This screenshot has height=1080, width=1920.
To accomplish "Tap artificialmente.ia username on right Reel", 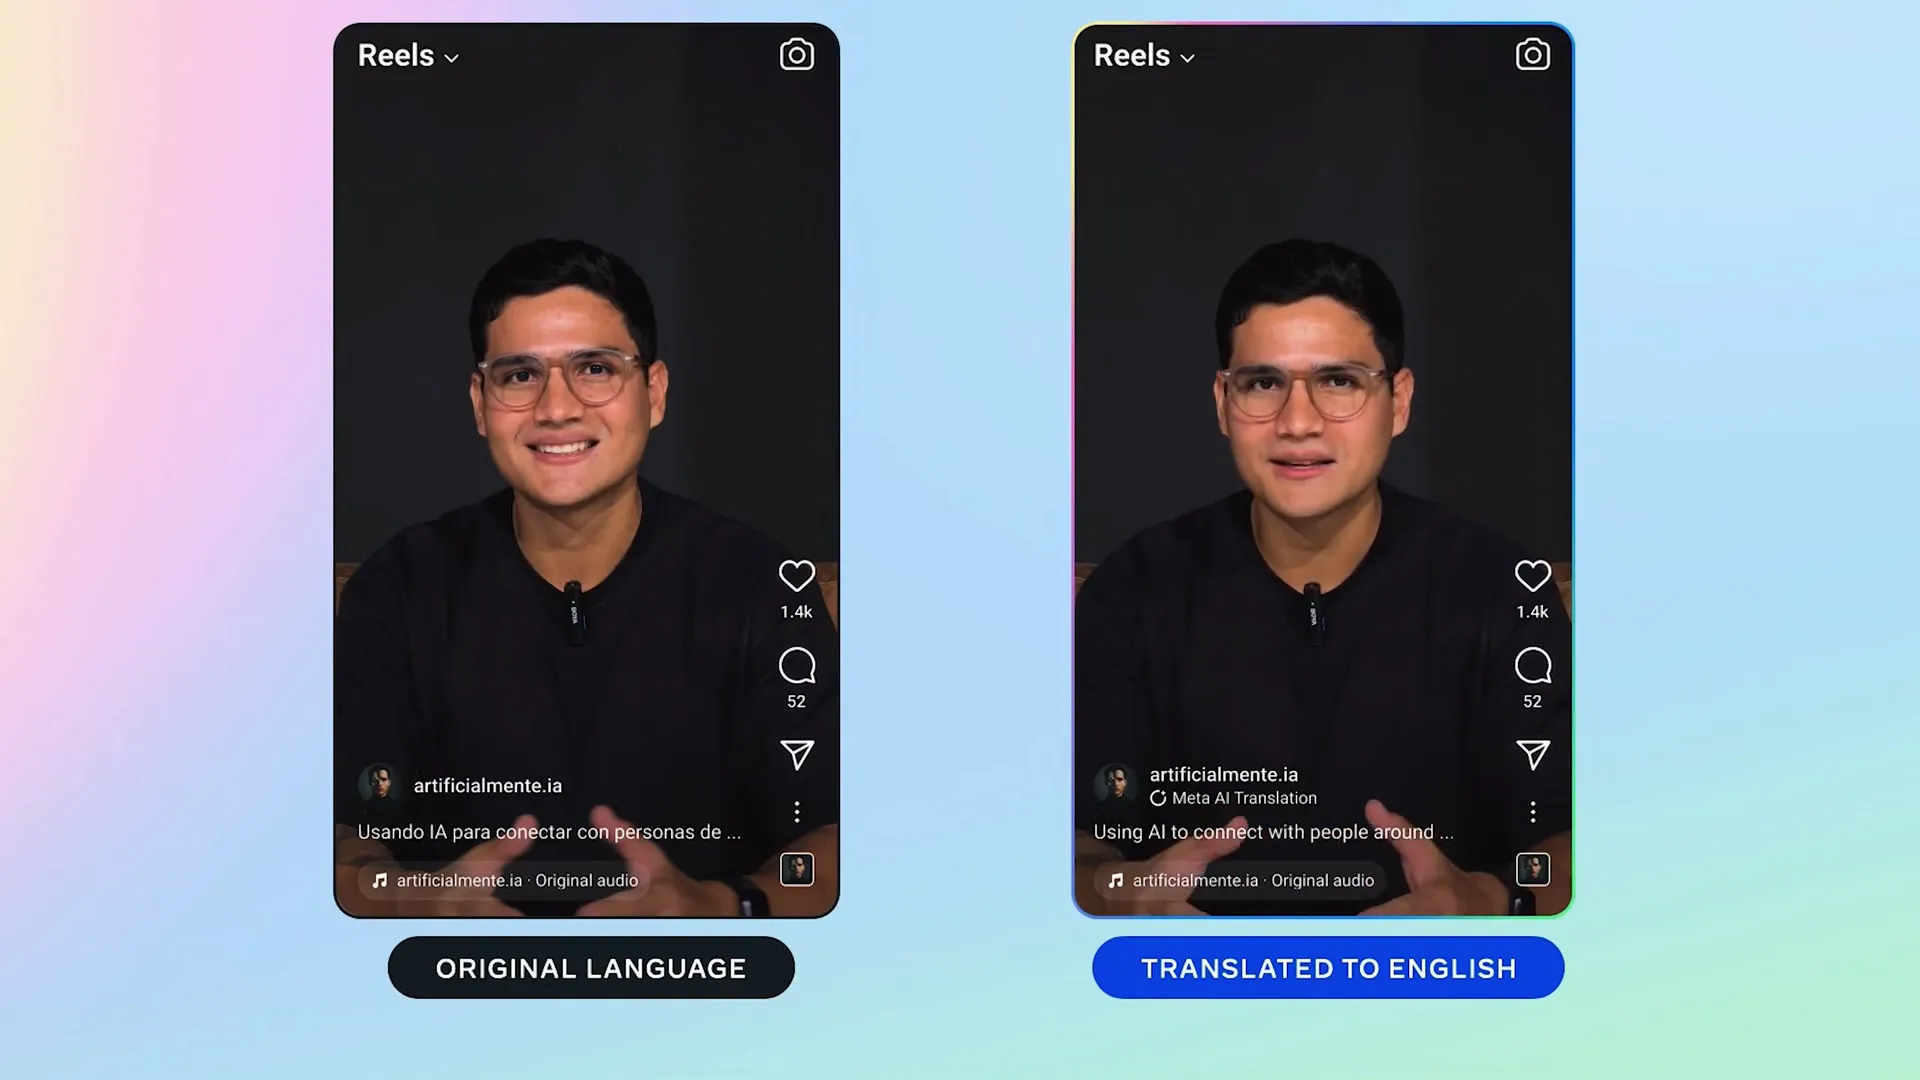I will (x=1222, y=774).
